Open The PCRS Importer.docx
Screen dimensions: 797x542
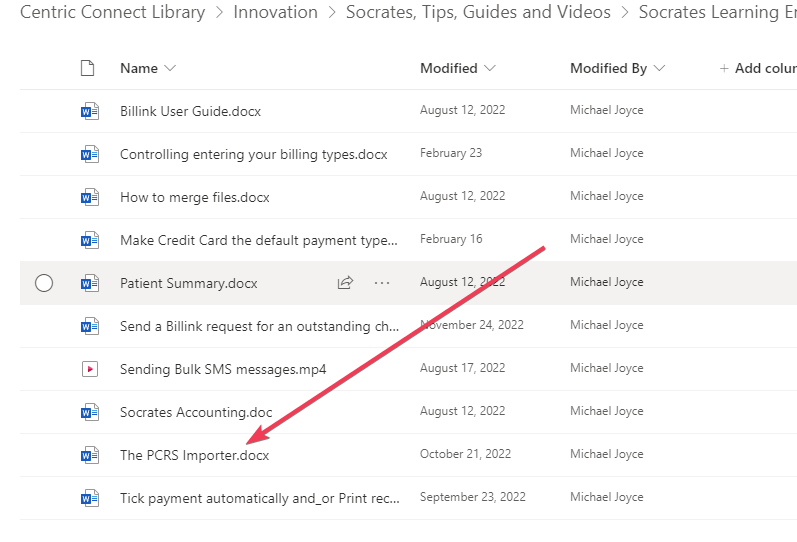pyautogui.click(x=195, y=455)
